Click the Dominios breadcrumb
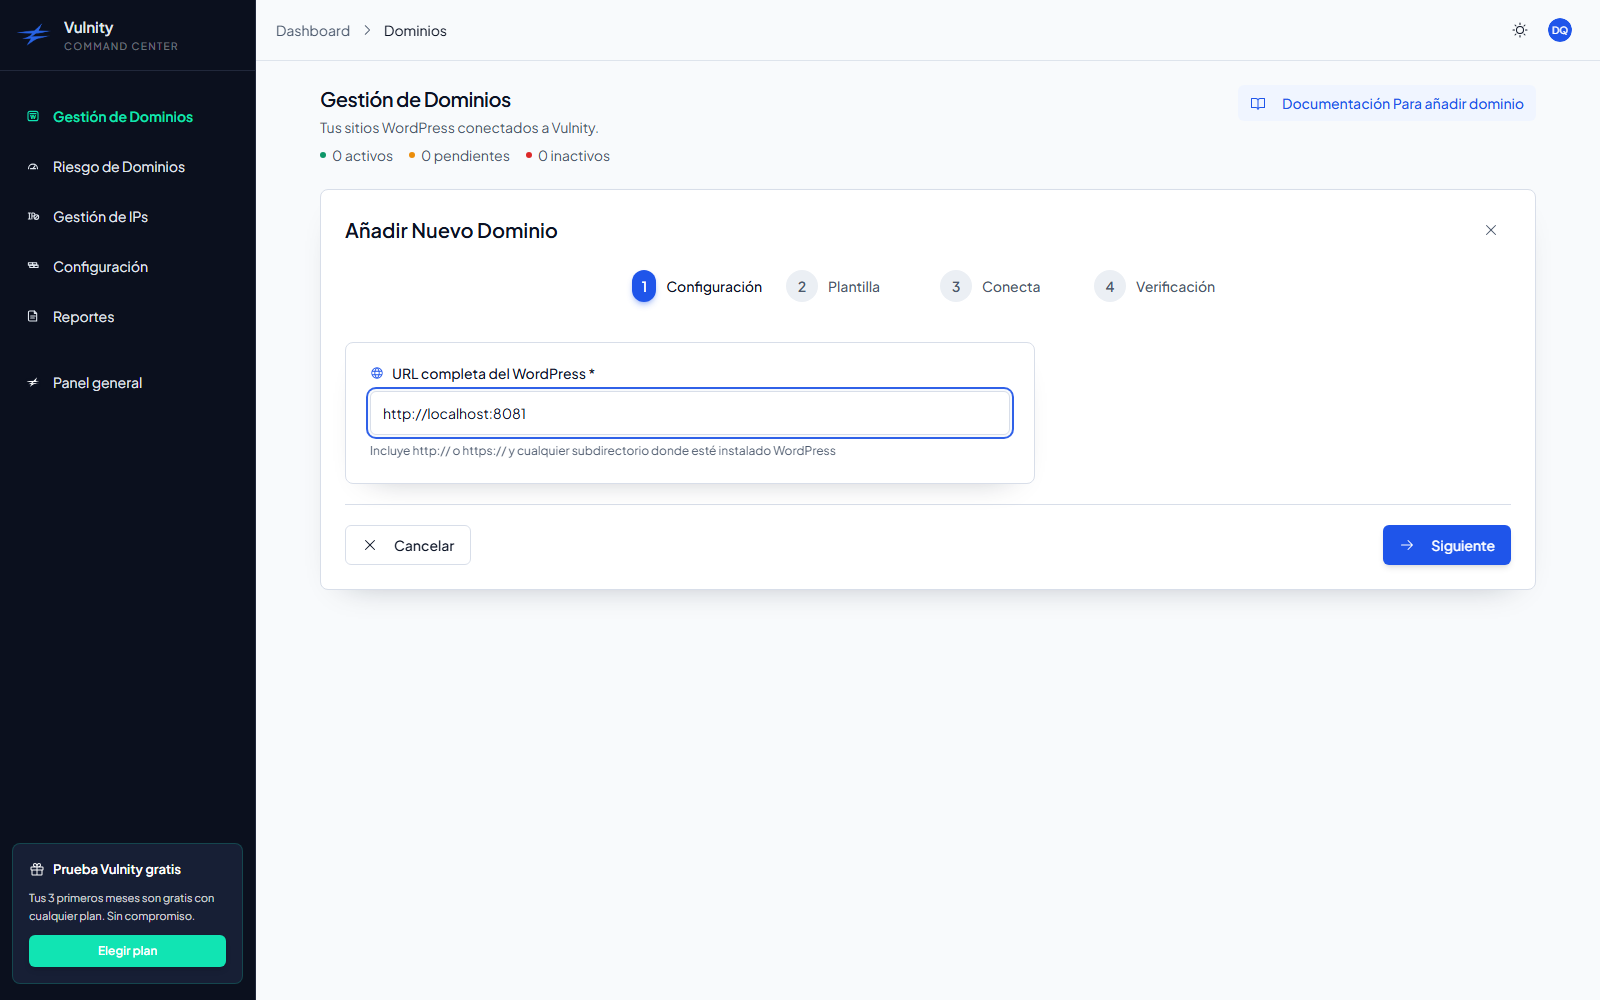The width and height of the screenshot is (1600, 1000). pyautogui.click(x=415, y=31)
